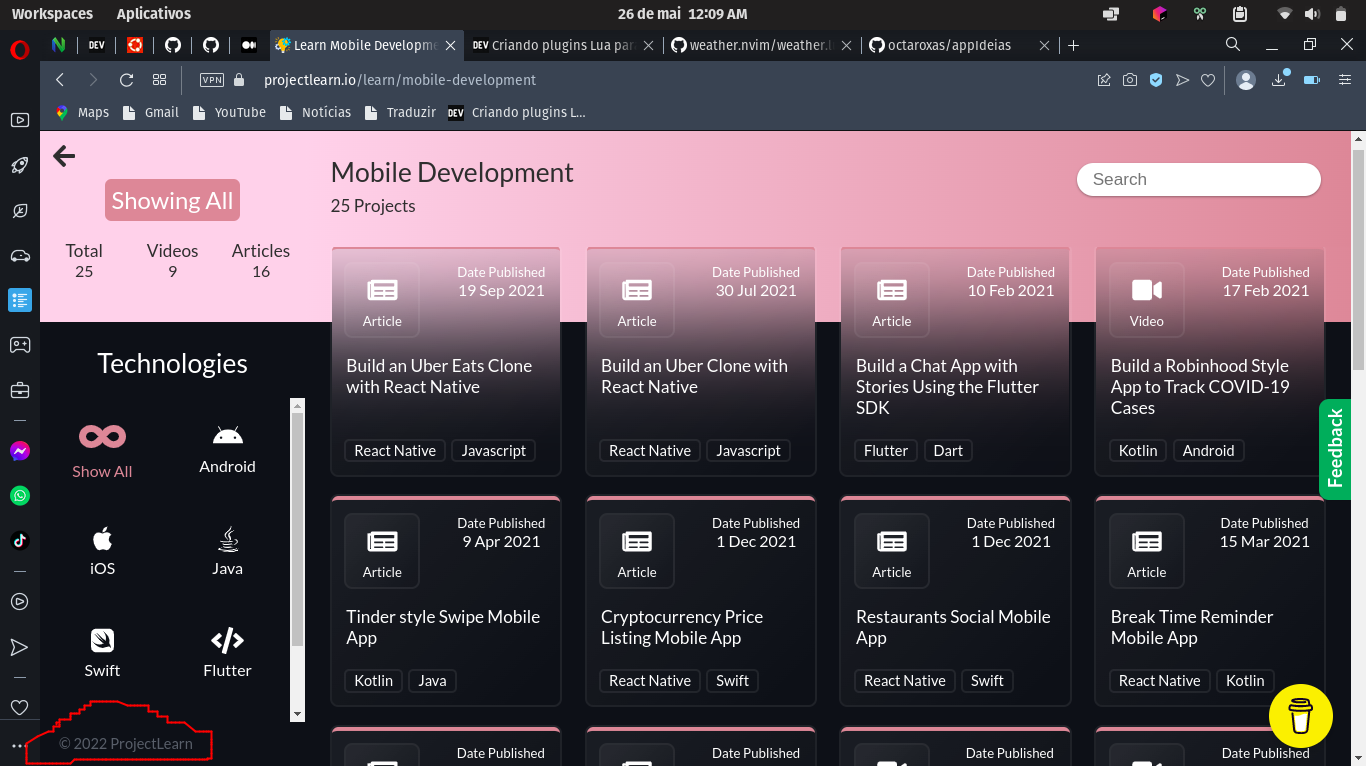
Task: Open TikTok from the sidebar
Action: pos(20,540)
